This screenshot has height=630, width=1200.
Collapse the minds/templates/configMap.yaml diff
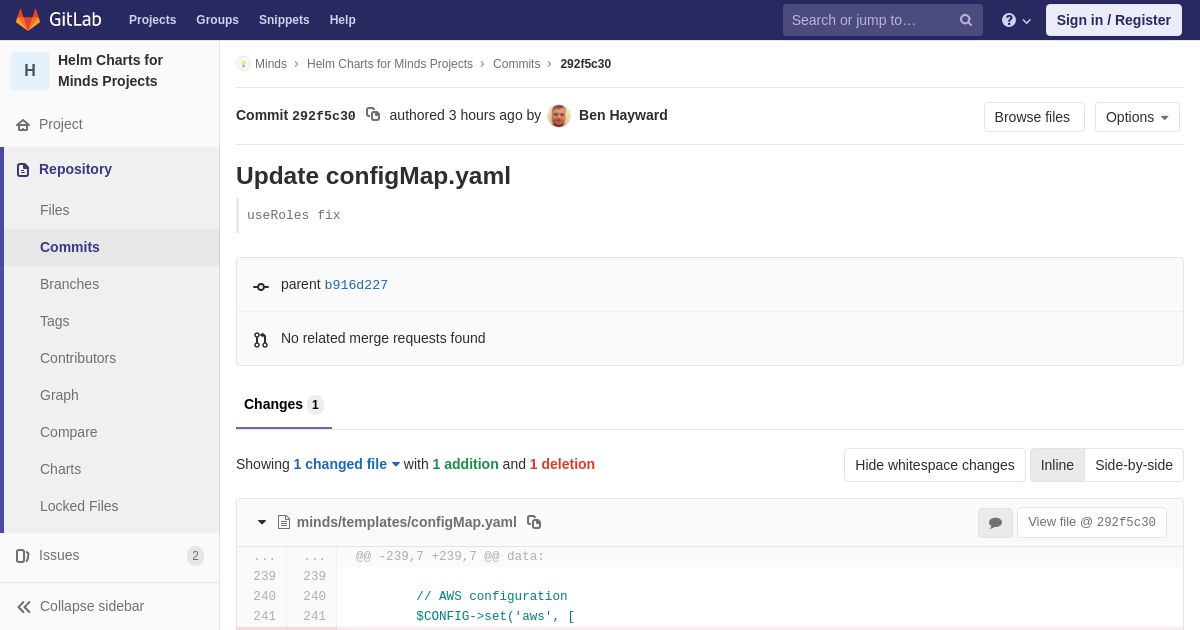262,522
